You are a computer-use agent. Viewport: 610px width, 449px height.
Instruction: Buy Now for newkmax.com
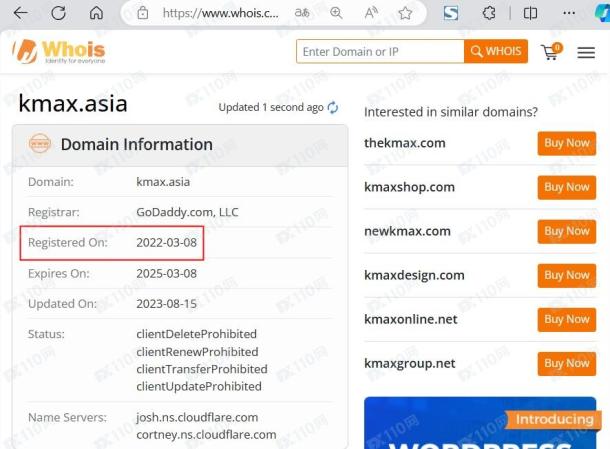(x=566, y=231)
